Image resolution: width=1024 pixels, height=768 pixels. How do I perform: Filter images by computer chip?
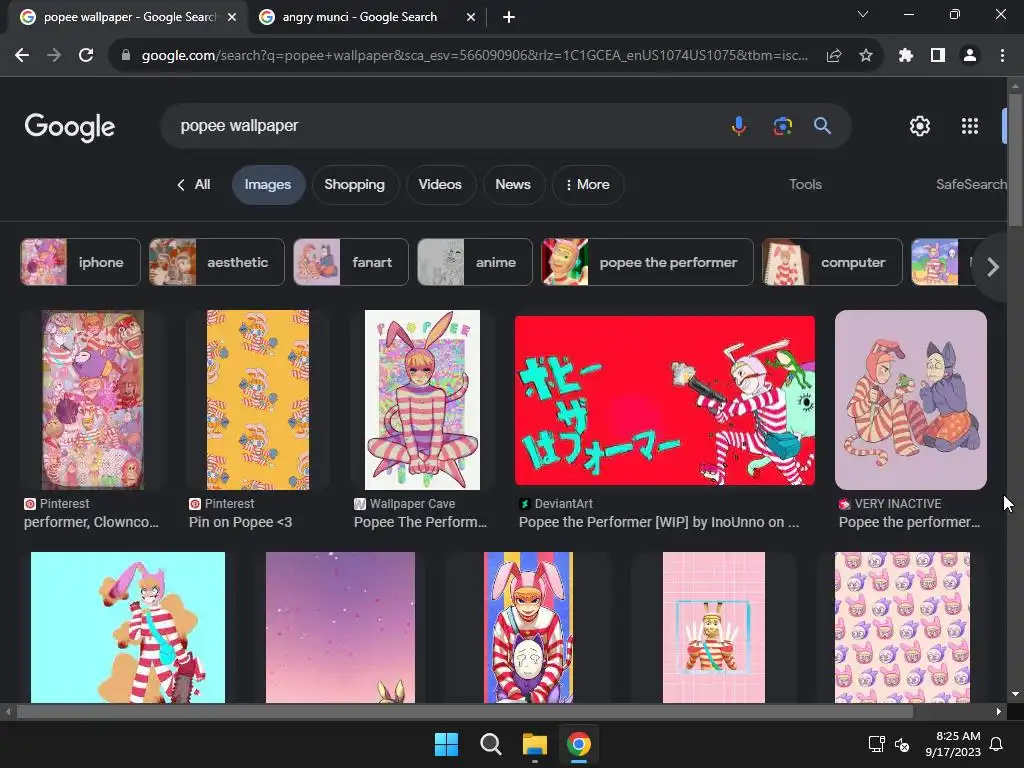[832, 263]
